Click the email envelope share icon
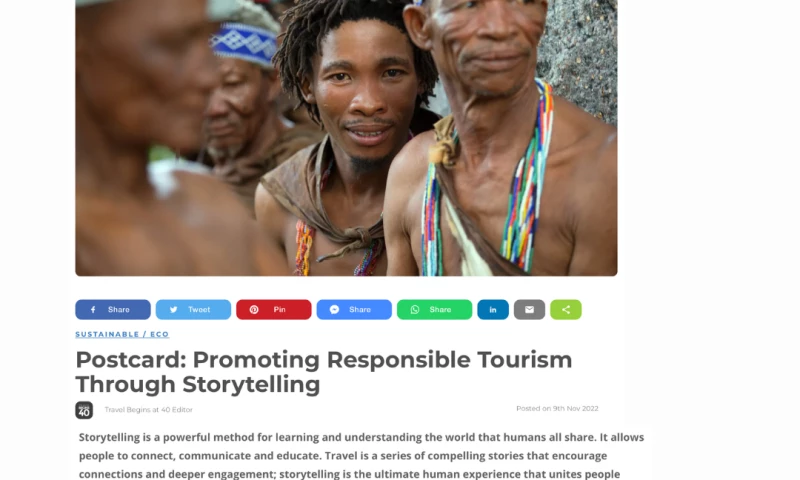Viewport: 800px width, 480px height. pyautogui.click(x=530, y=310)
